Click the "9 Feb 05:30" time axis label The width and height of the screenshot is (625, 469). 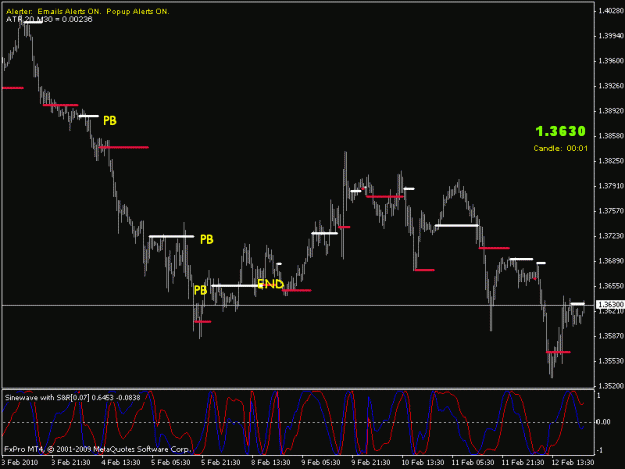tap(320, 463)
